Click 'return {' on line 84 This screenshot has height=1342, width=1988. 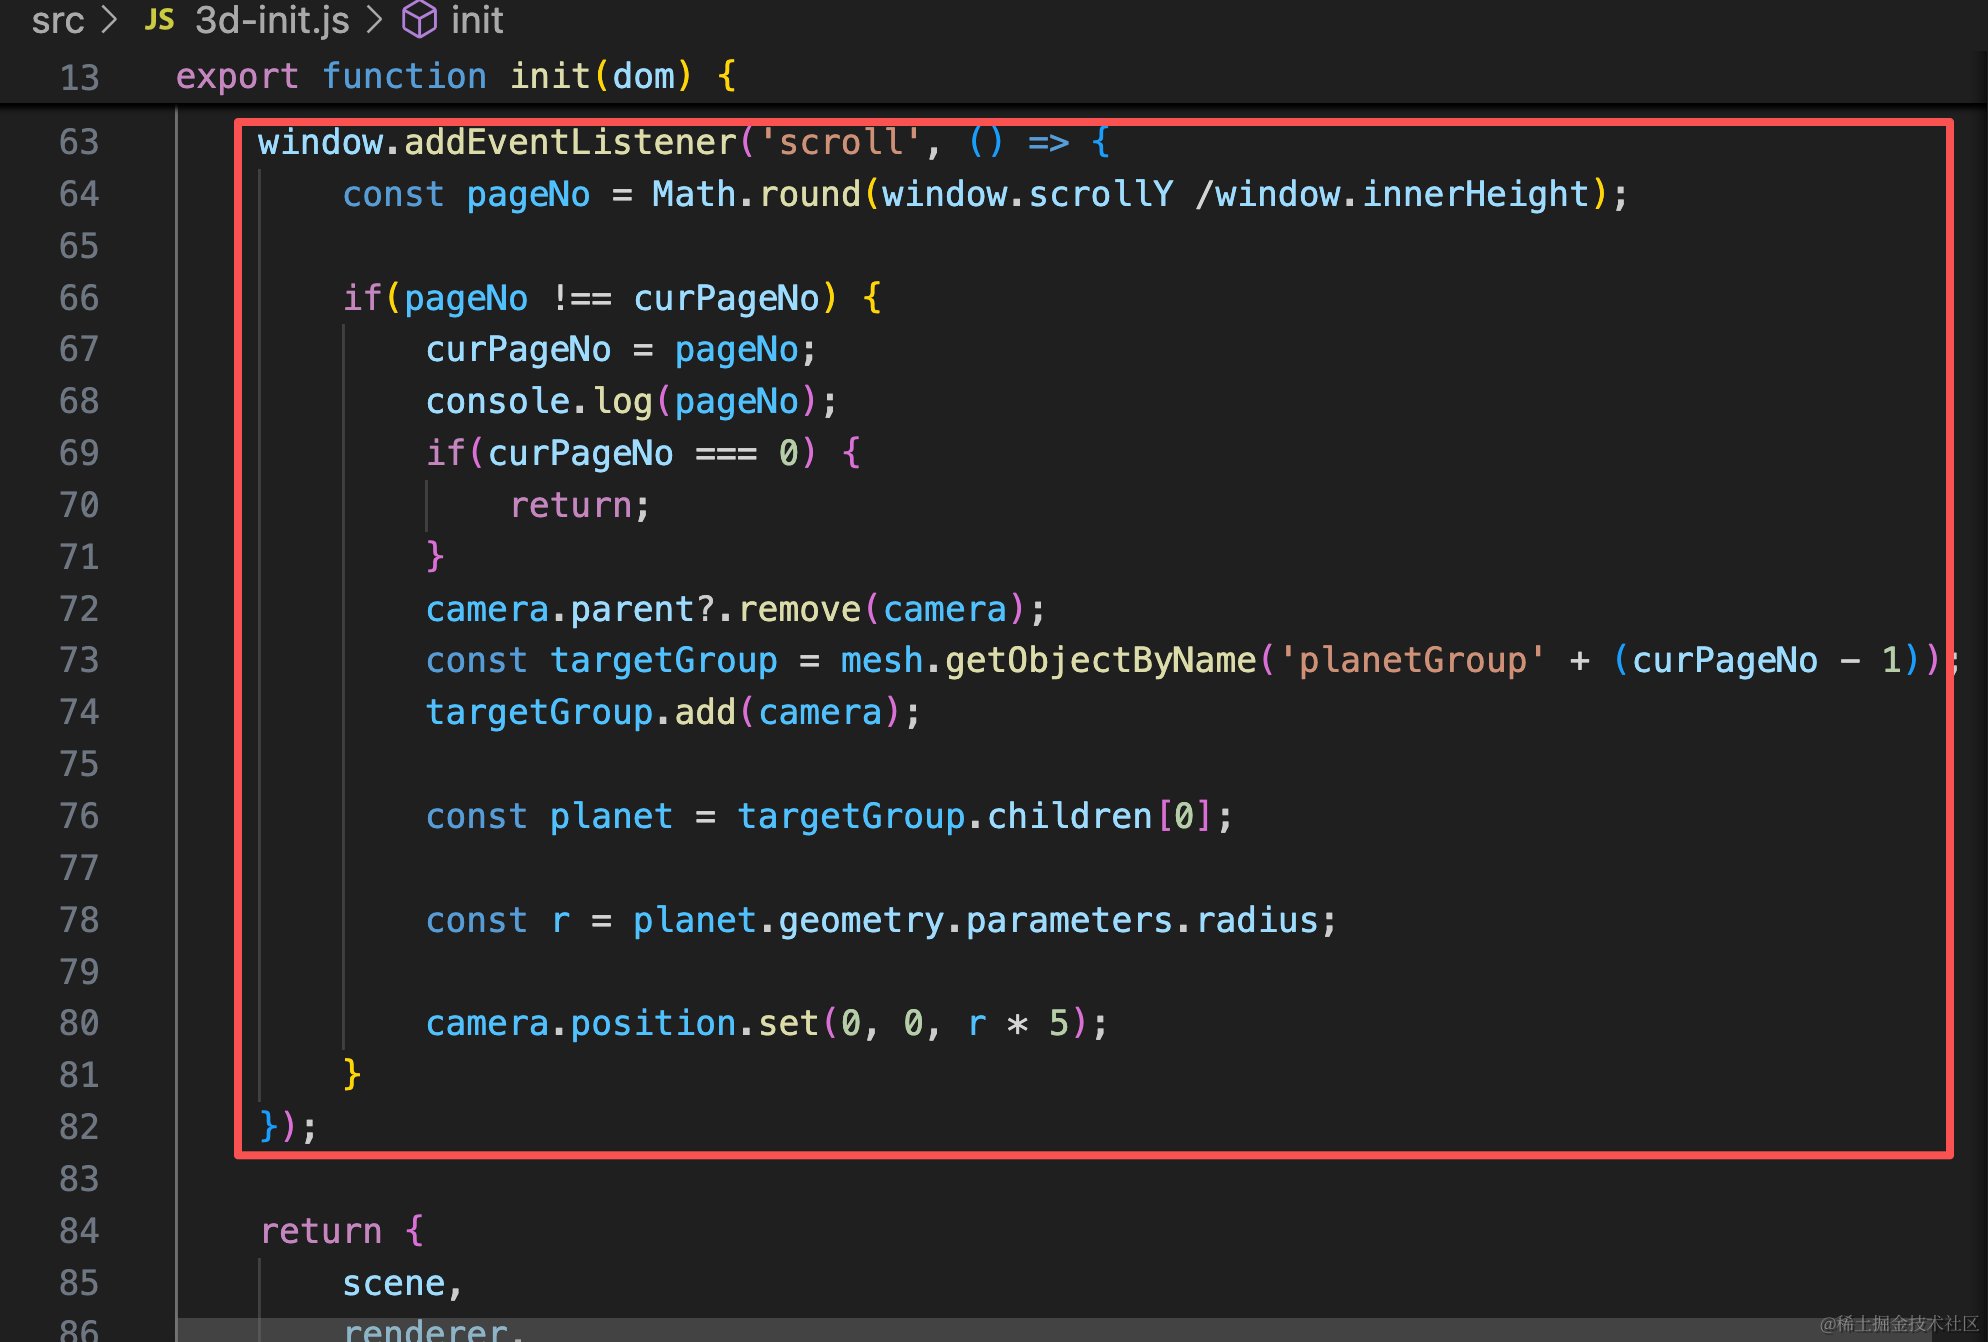tap(342, 1231)
